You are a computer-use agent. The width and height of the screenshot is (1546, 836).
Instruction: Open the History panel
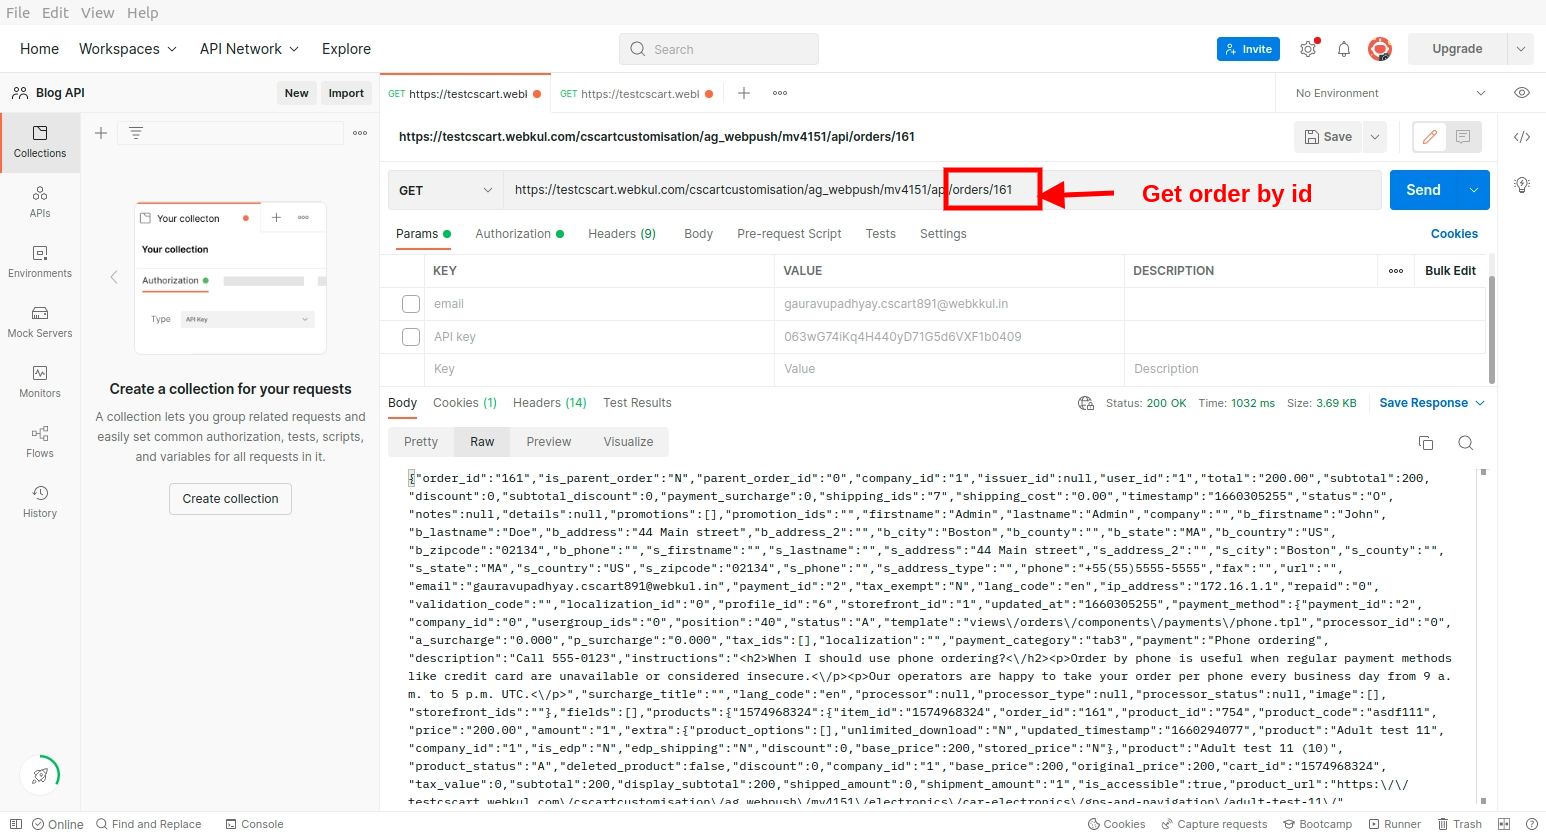pyautogui.click(x=40, y=502)
